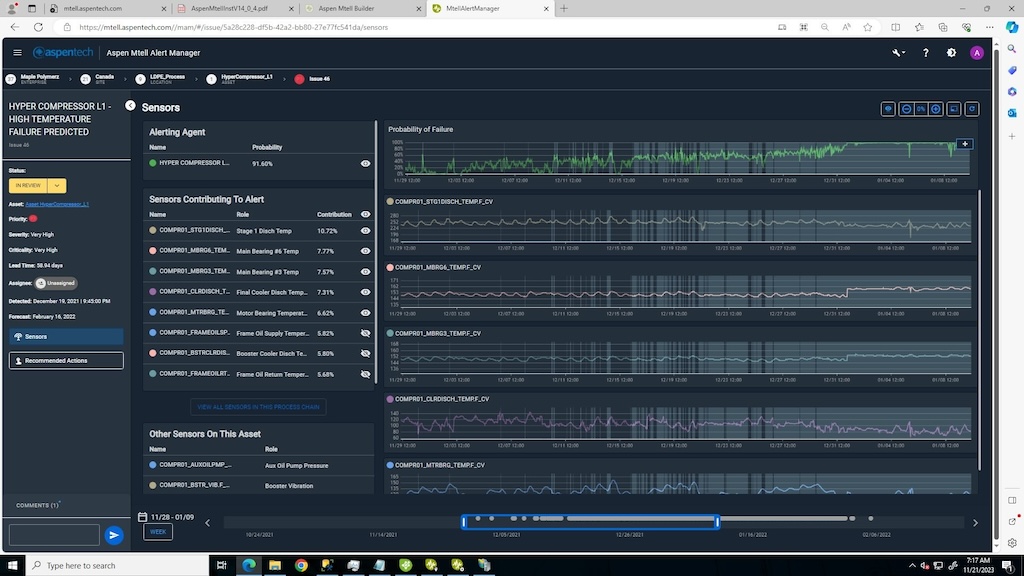Open the browser split screen icon
1024x576 pixels.
coord(895,27)
